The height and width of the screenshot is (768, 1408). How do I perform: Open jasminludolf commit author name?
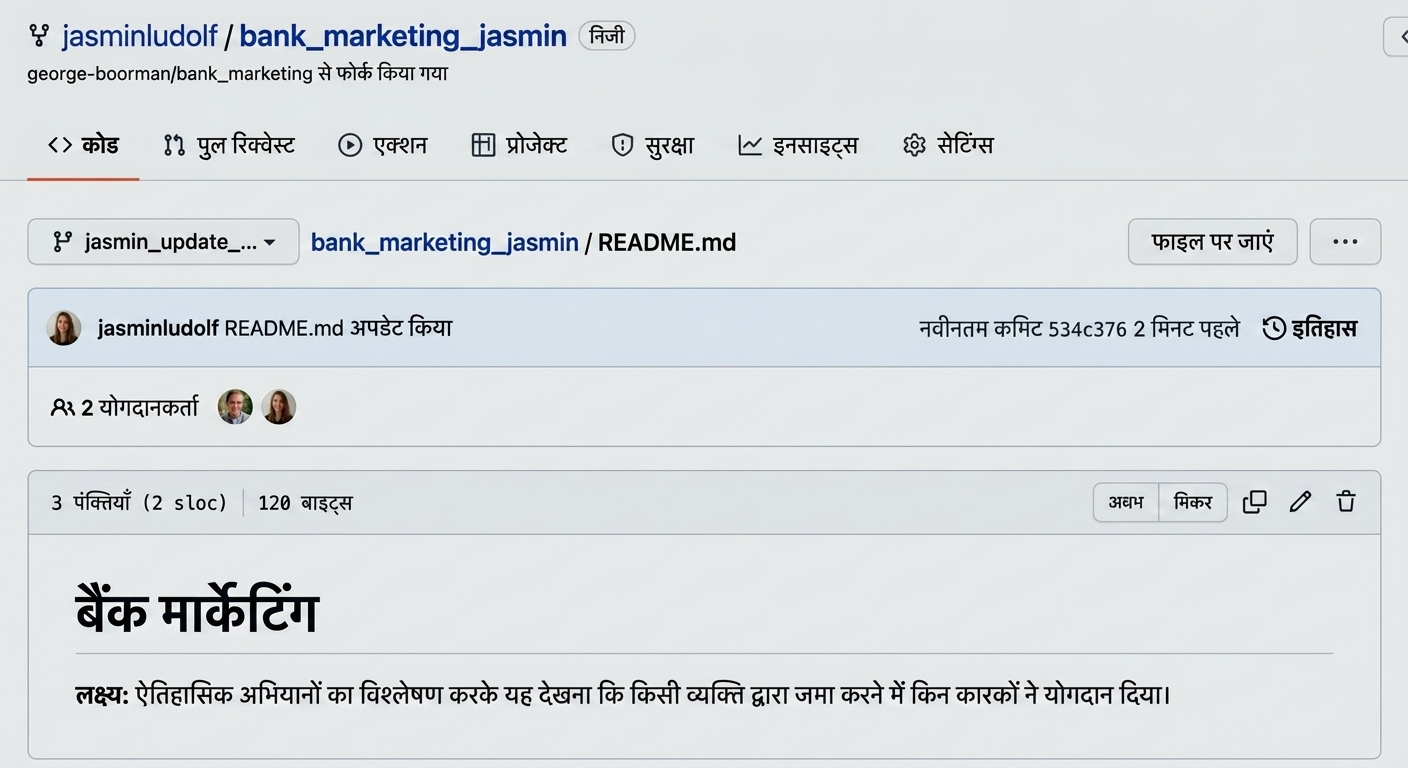click(x=158, y=328)
